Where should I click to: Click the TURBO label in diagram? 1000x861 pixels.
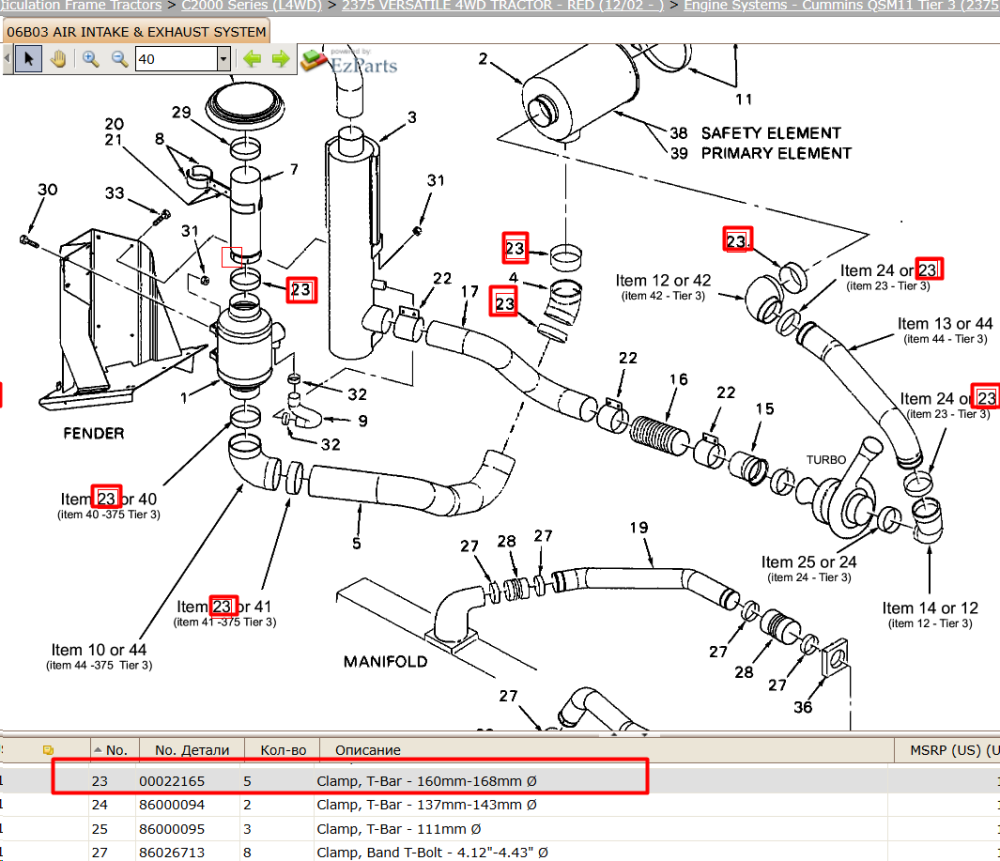[826, 460]
